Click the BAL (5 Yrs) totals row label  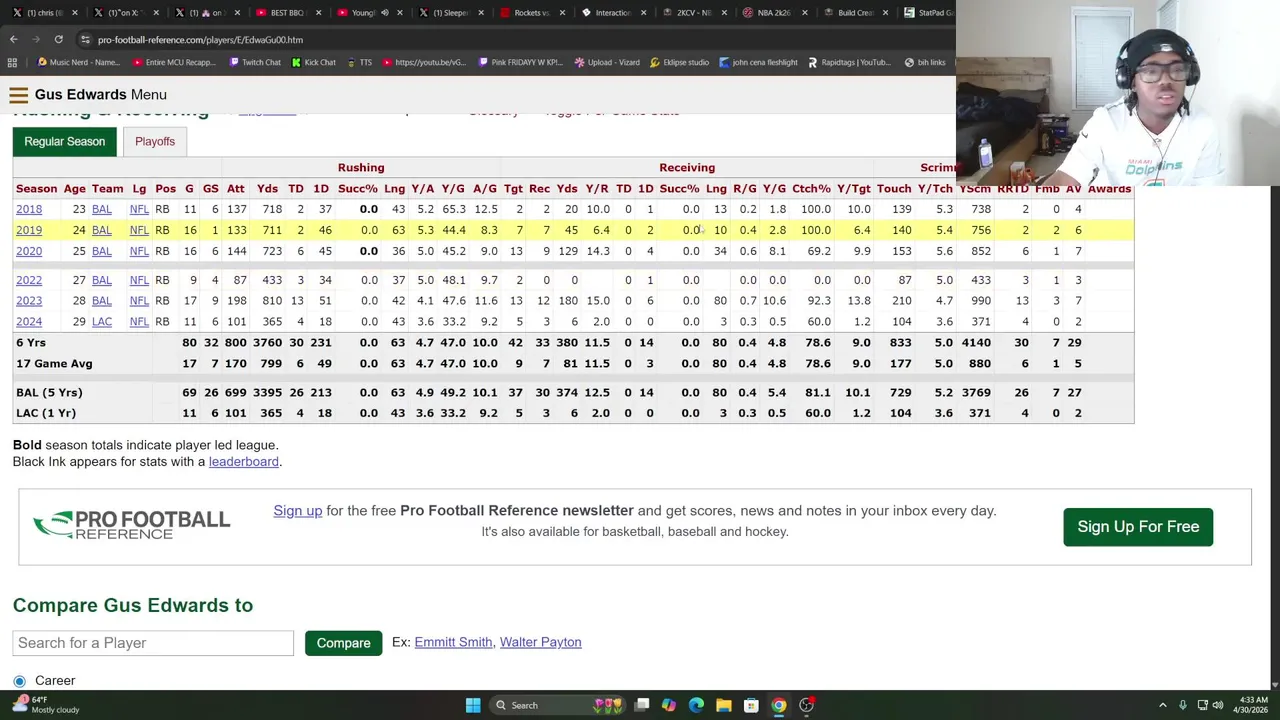49,393
